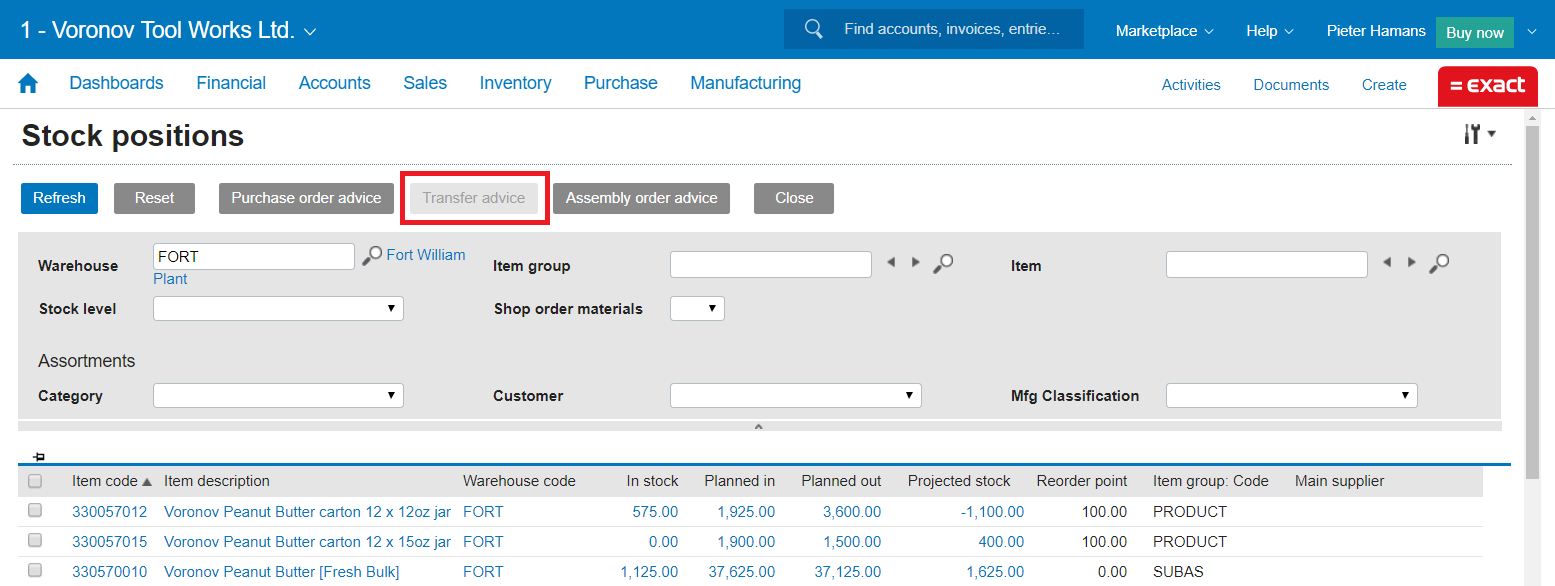Click the pin icon above the table
Screen dimensions: 1555x586
39,457
